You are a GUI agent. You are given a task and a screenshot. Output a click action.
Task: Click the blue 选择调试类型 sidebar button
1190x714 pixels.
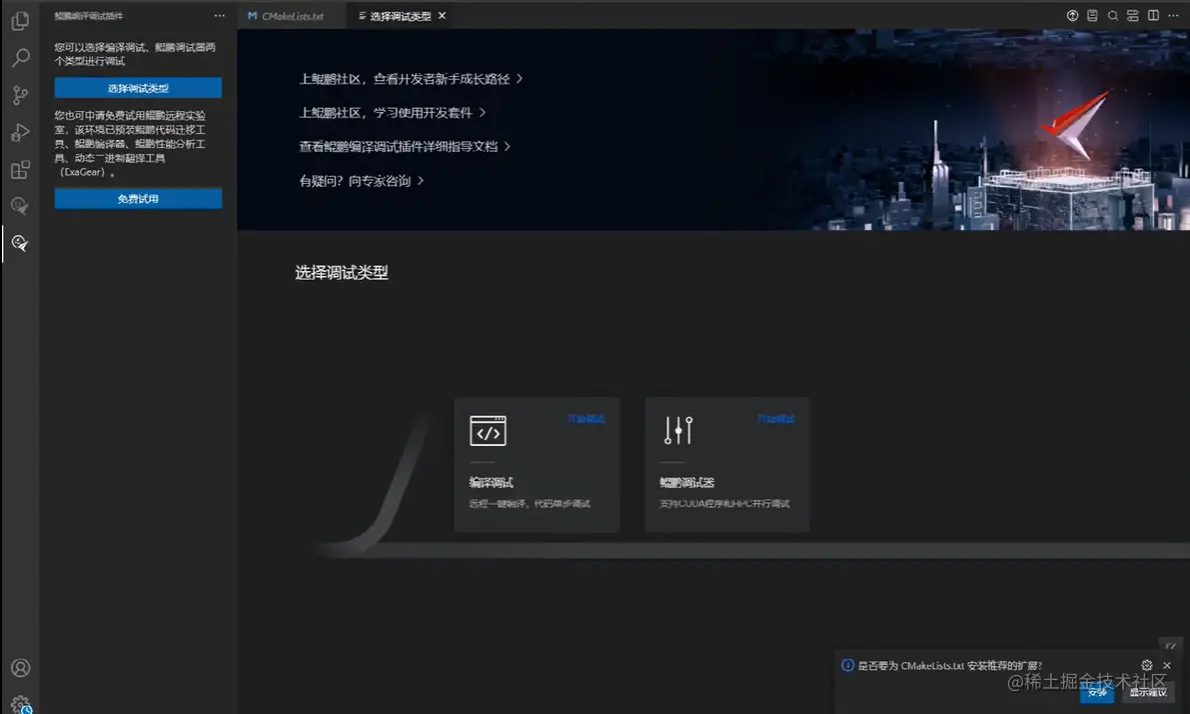pyautogui.click(x=138, y=88)
